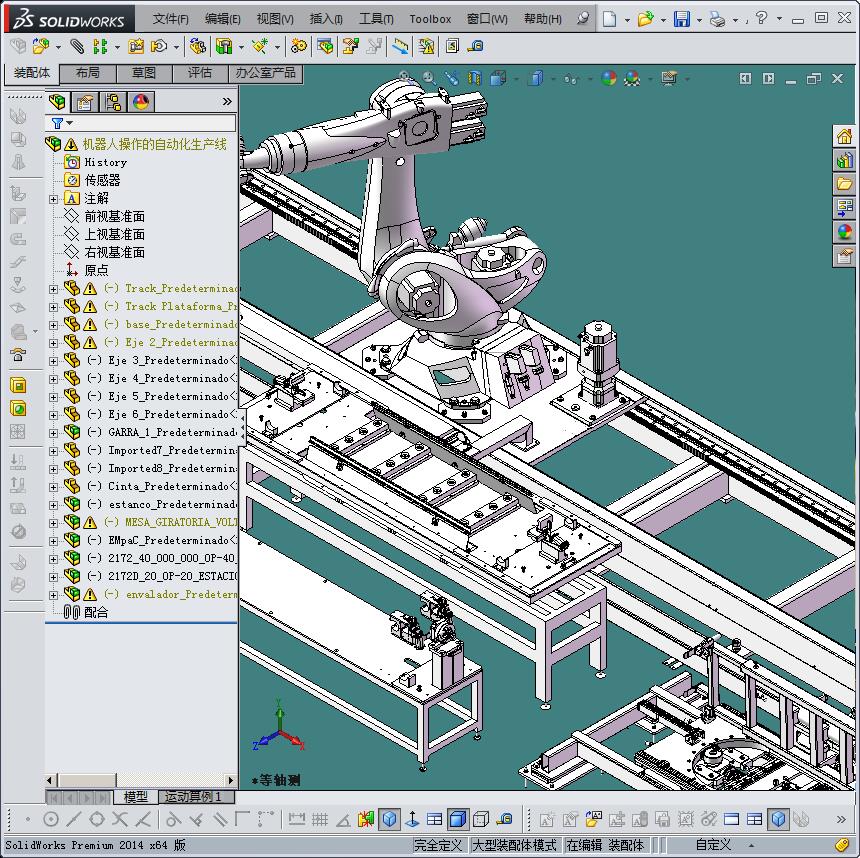Viewport: 860px width, 858px height.
Task: Select the 前视基准面 plane in tree
Action: point(115,216)
